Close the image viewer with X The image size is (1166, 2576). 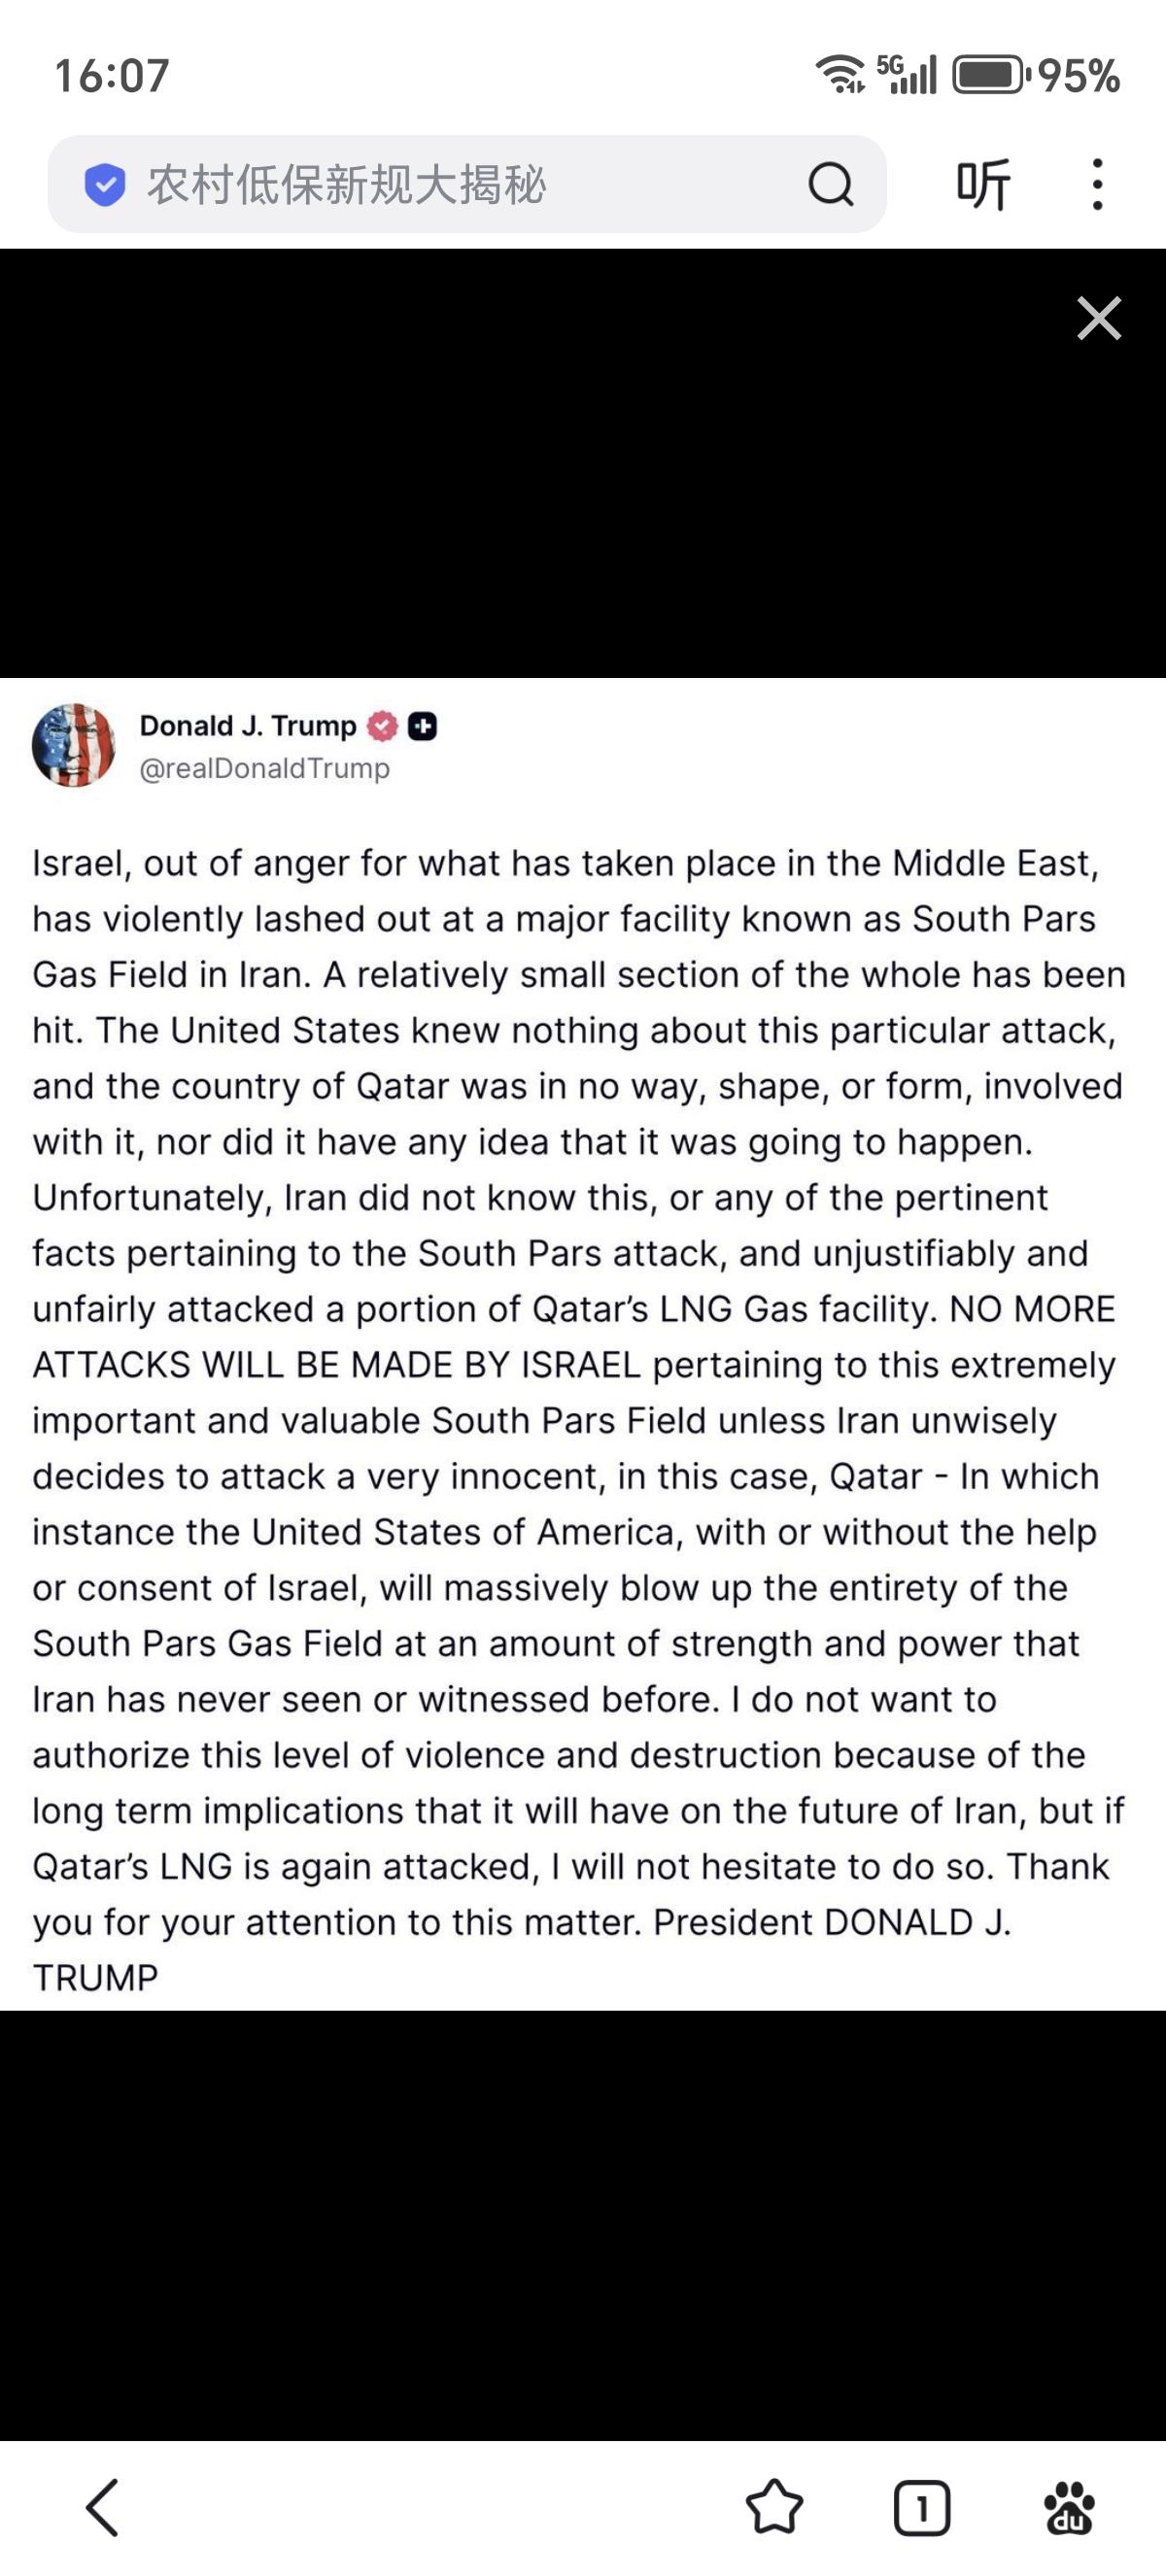pos(1099,318)
